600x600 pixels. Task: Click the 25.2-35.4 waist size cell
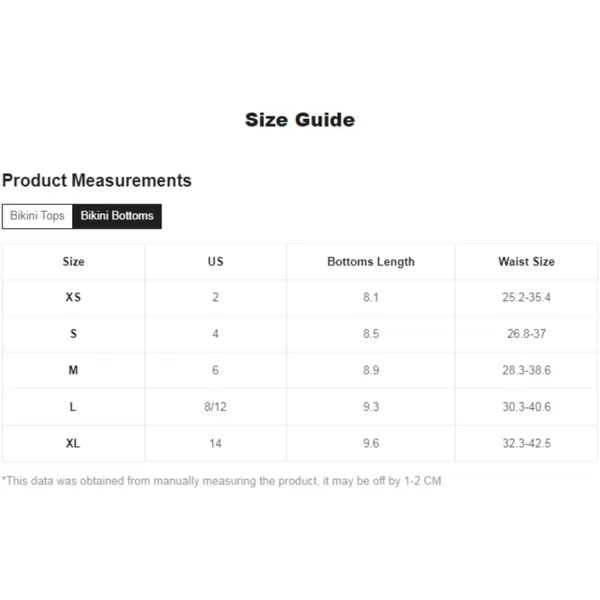pyautogui.click(x=527, y=297)
